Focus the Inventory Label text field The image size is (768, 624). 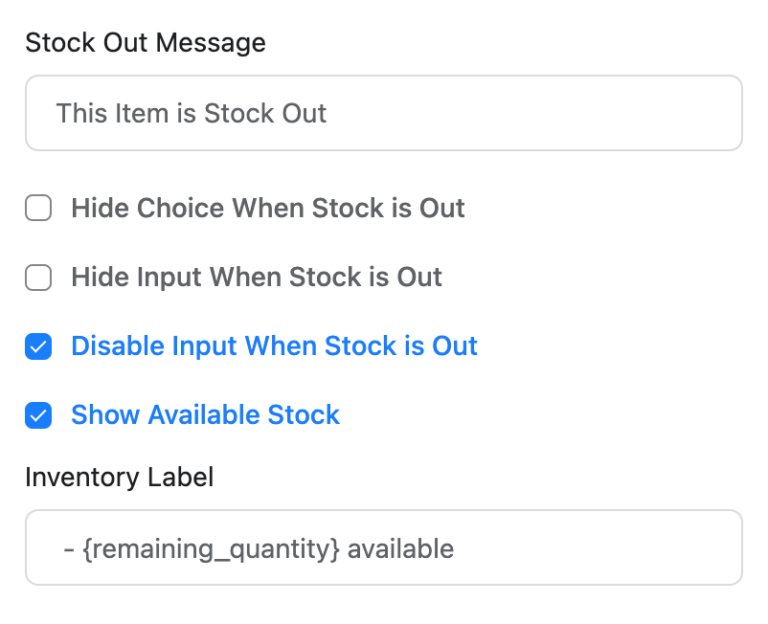[383, 548]
